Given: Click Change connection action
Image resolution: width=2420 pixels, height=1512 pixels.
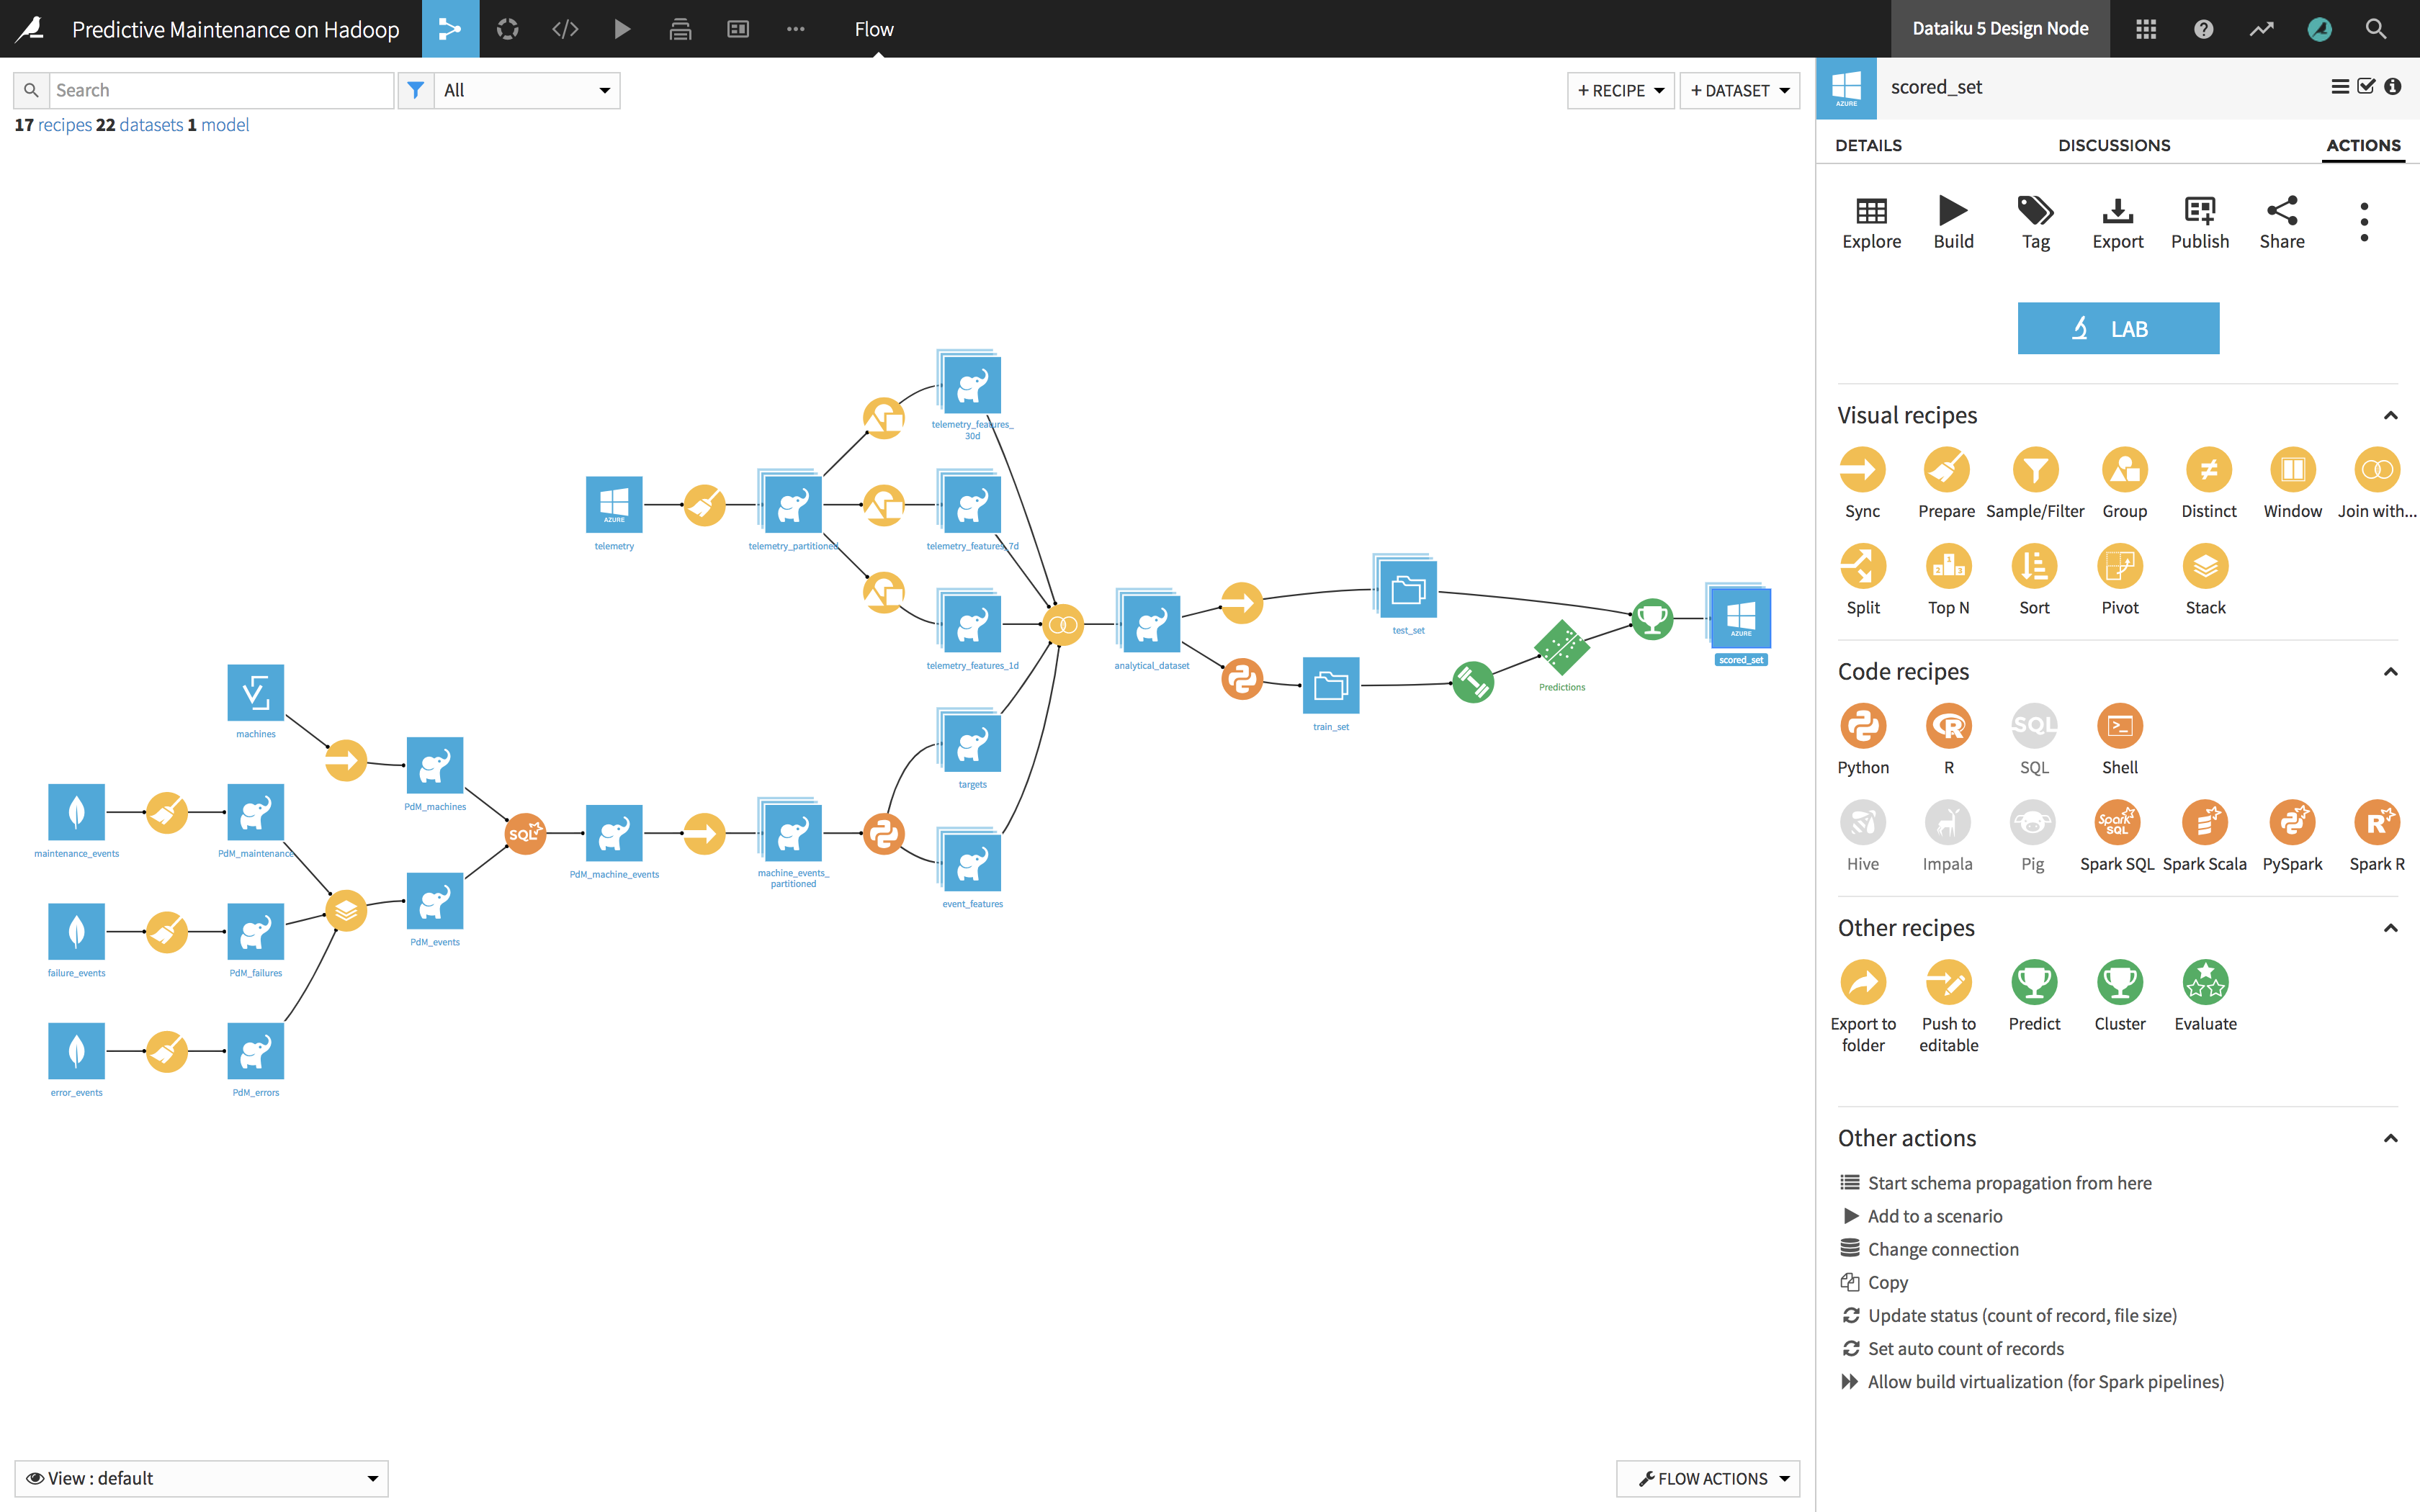Looking at the screenshot, I should click(1930, 1249).
